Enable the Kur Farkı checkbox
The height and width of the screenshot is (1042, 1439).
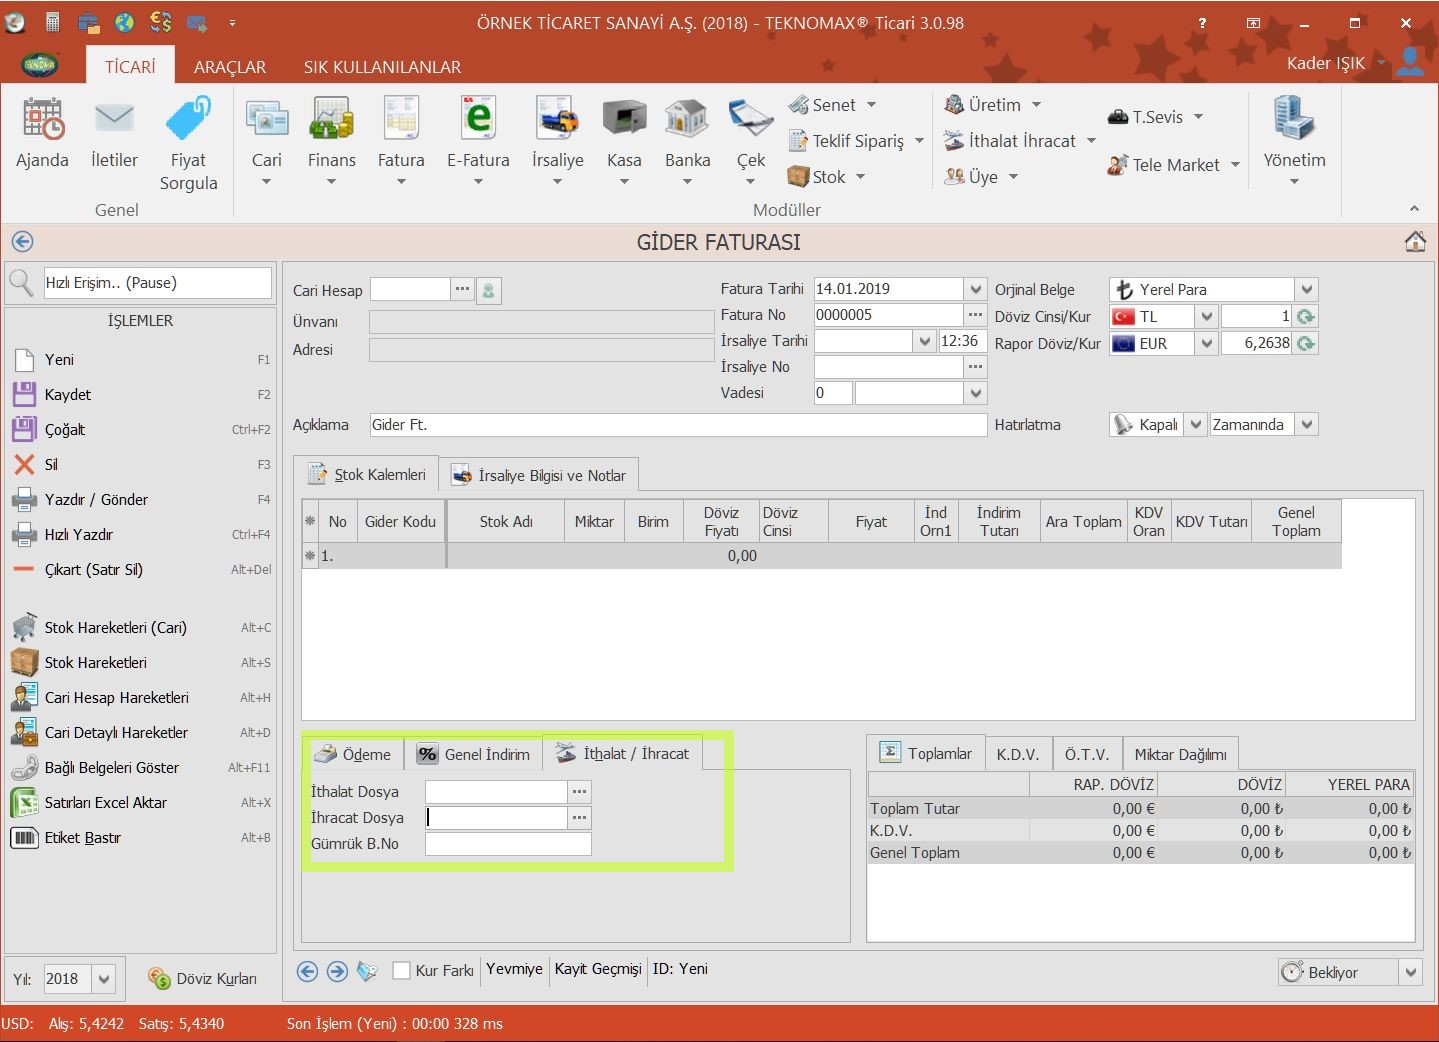point(402,970)
